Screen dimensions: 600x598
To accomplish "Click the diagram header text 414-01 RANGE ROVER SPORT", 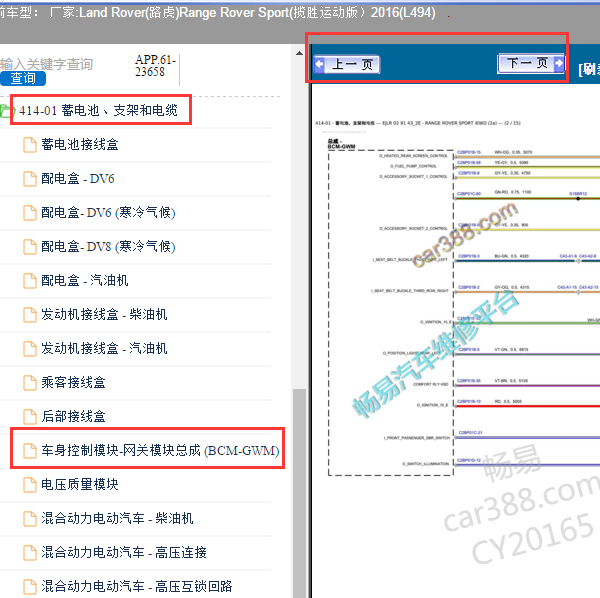I will point(417,123).
